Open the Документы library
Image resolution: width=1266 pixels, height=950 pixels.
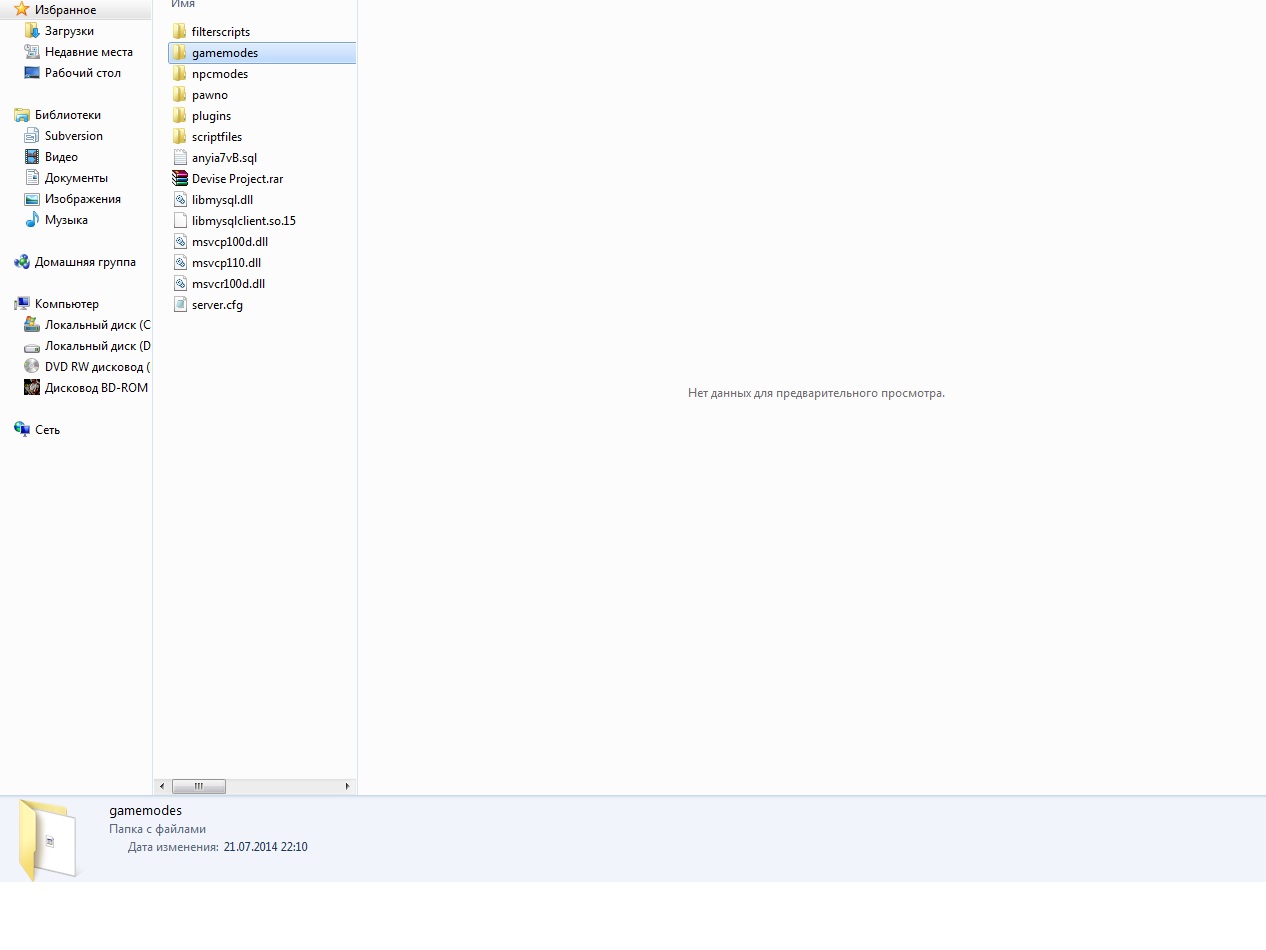point(76,177)
